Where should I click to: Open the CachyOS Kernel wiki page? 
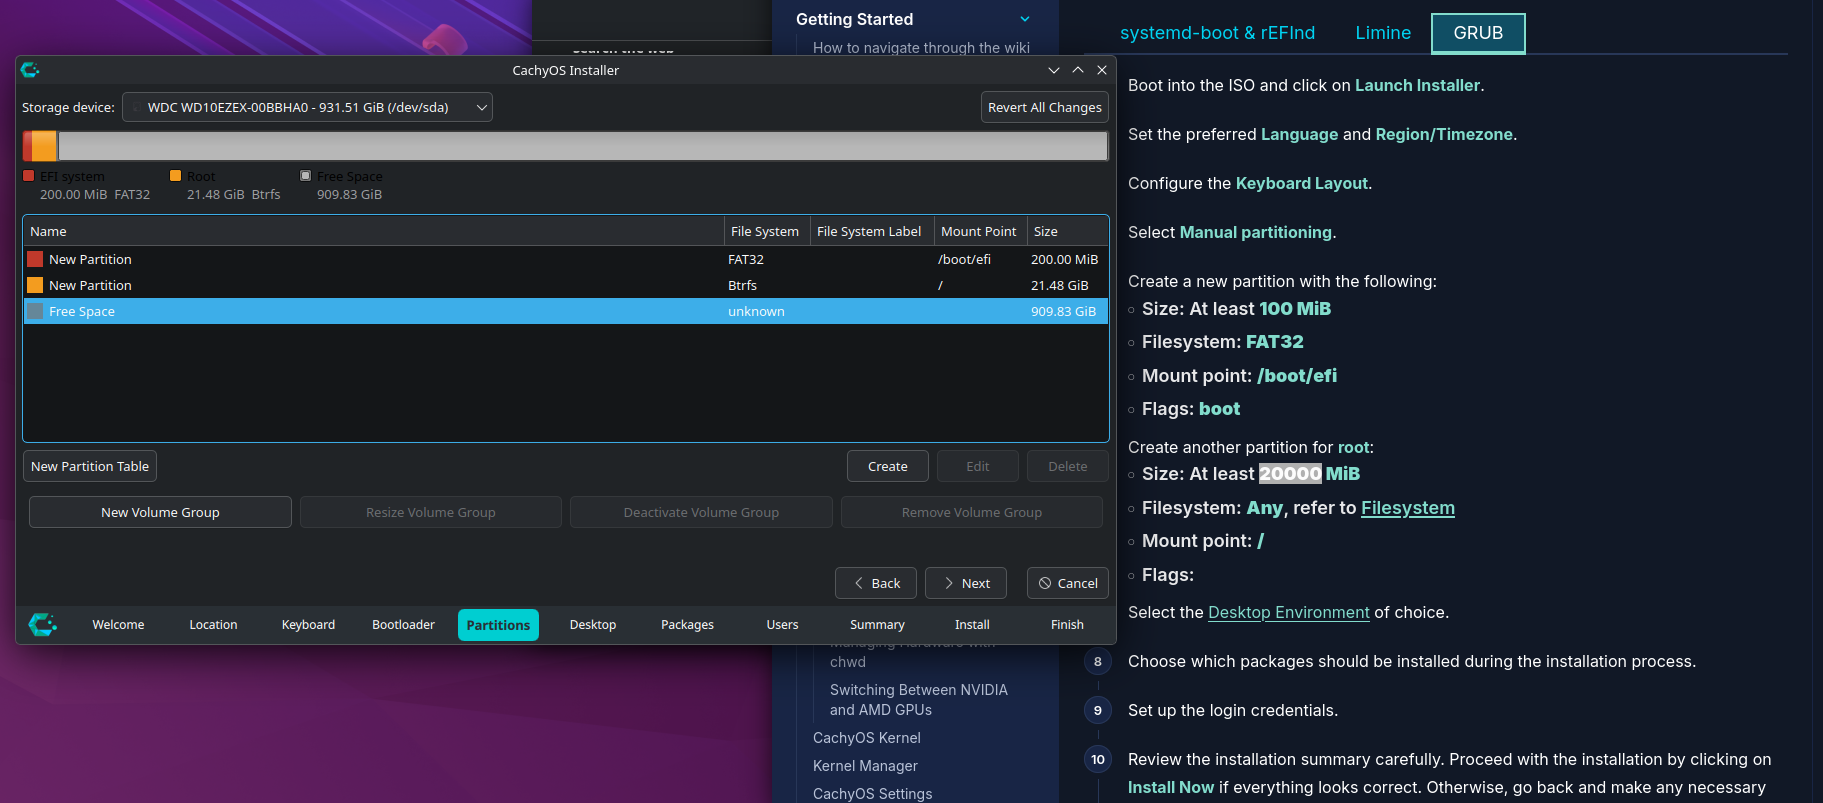tap(866, 738)
